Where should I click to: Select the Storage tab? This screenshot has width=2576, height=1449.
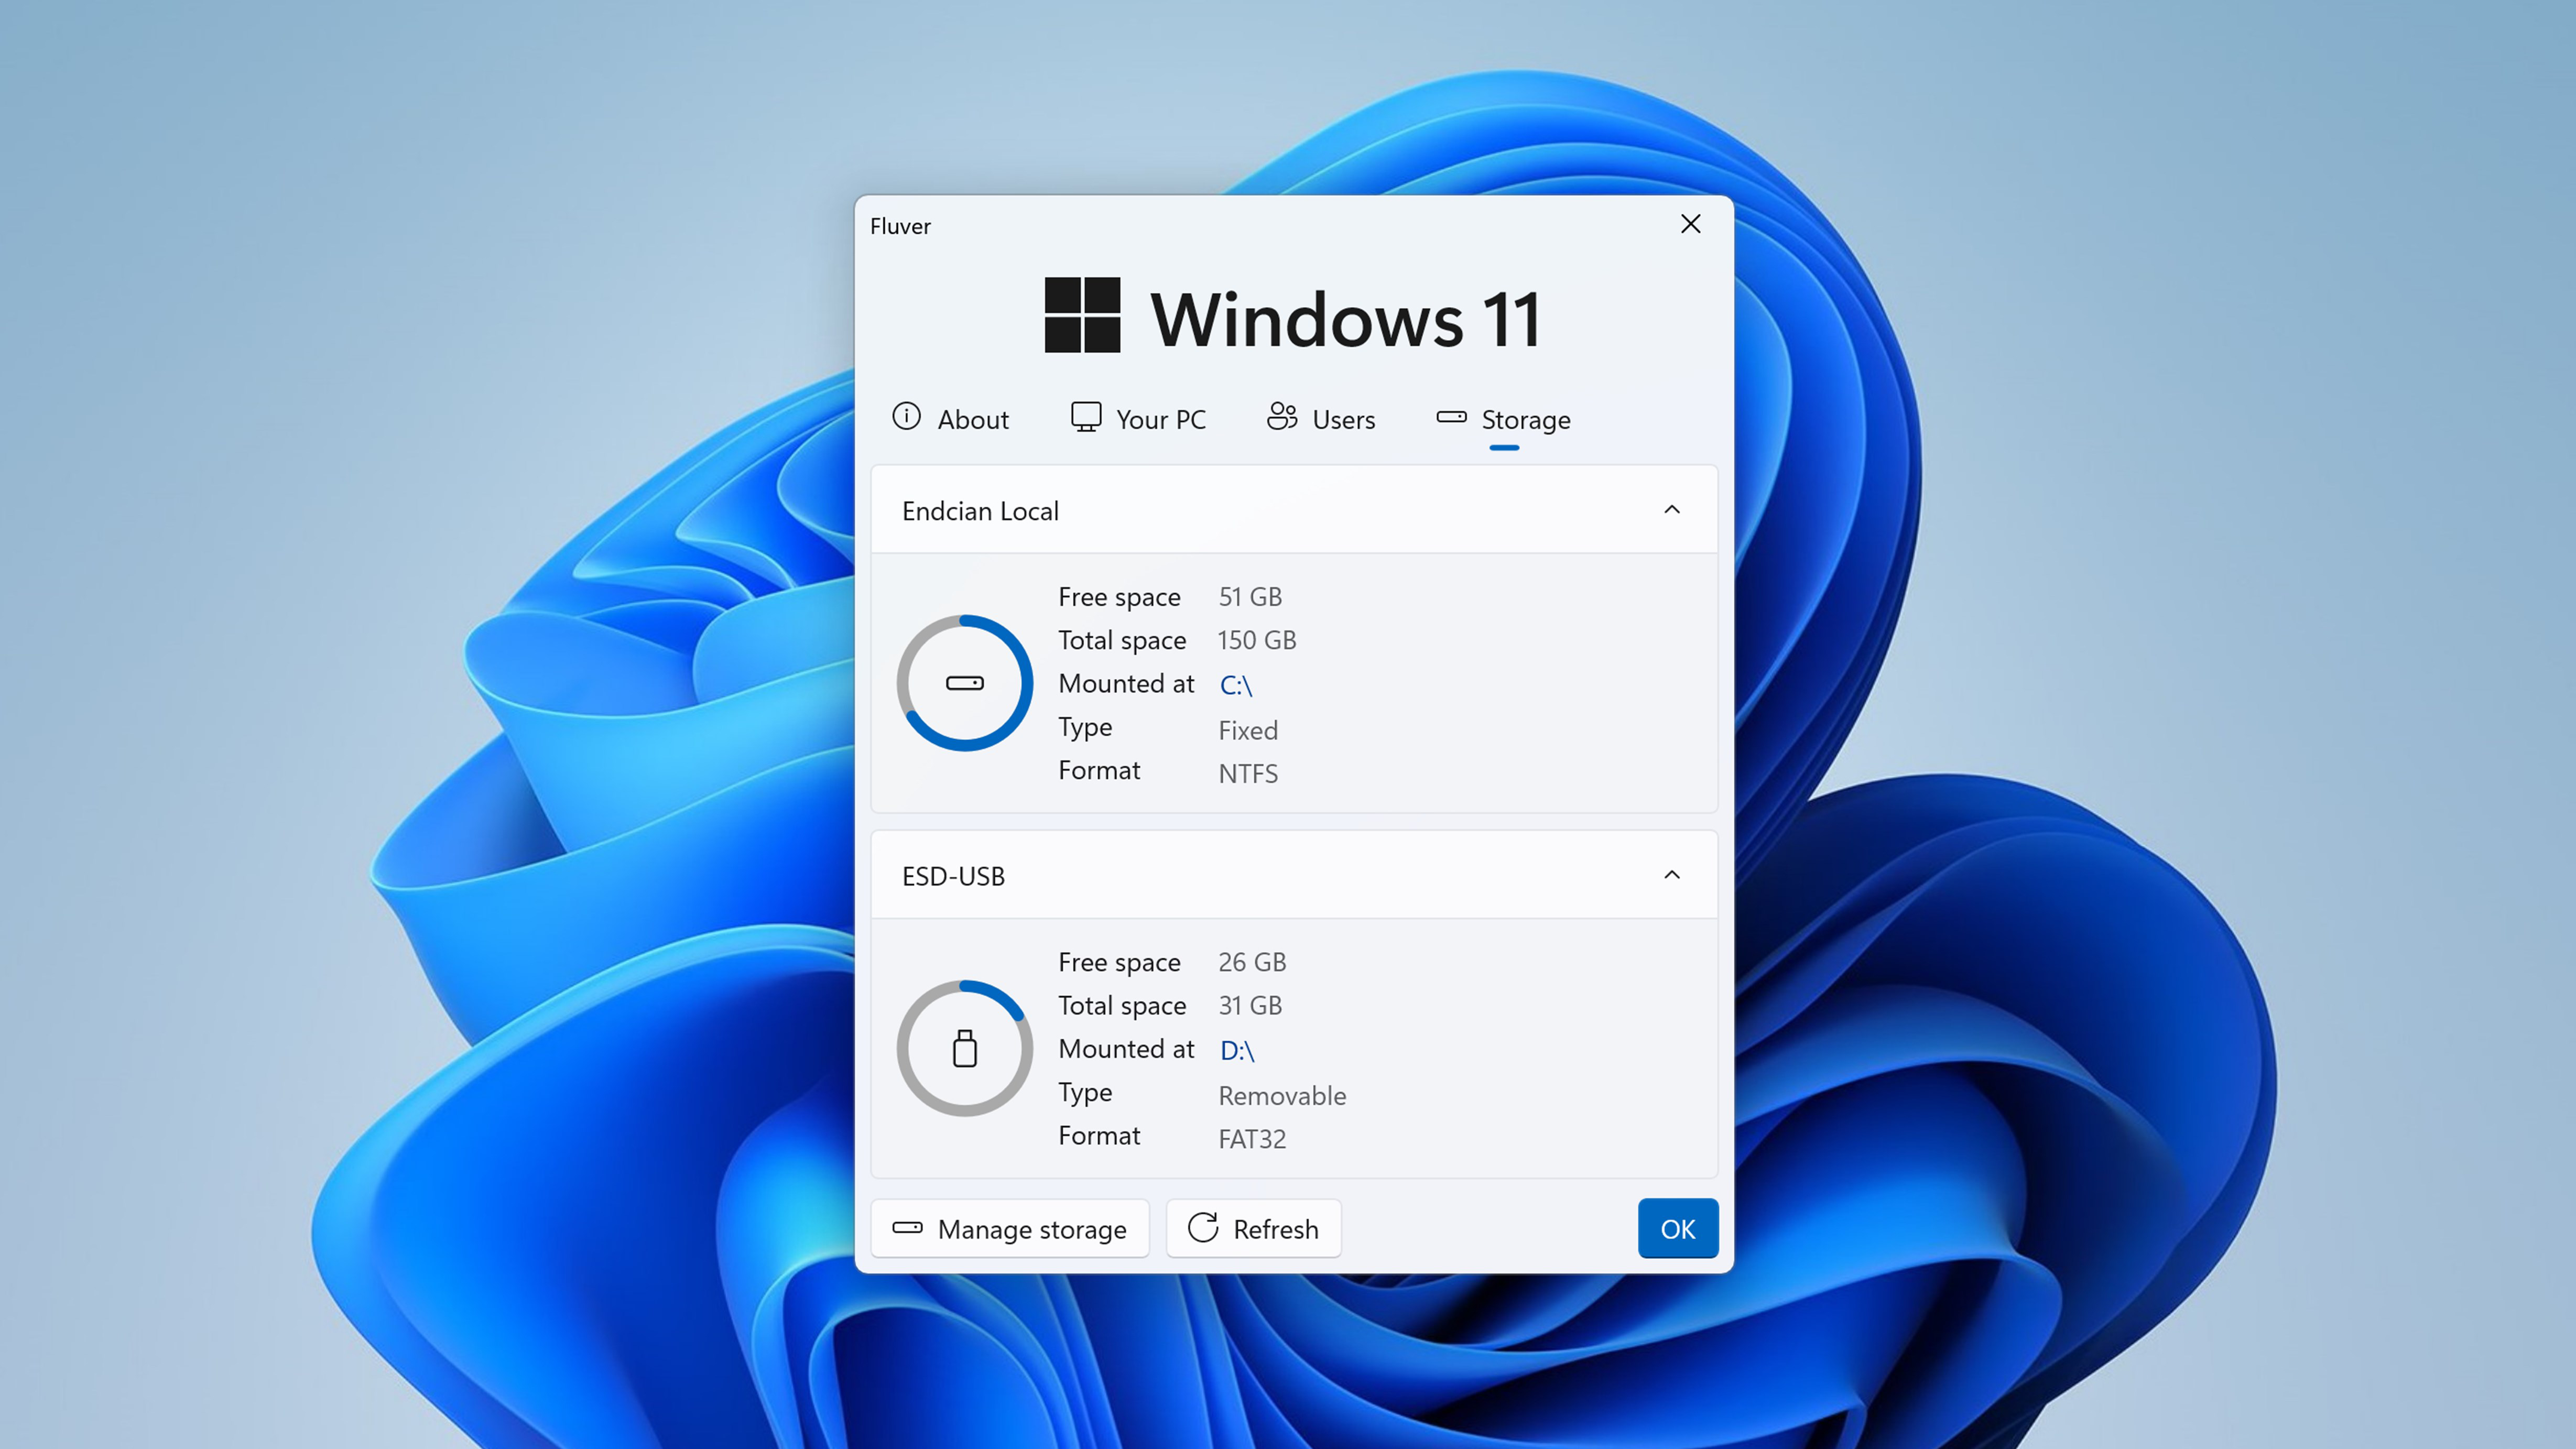[1504, 419]
